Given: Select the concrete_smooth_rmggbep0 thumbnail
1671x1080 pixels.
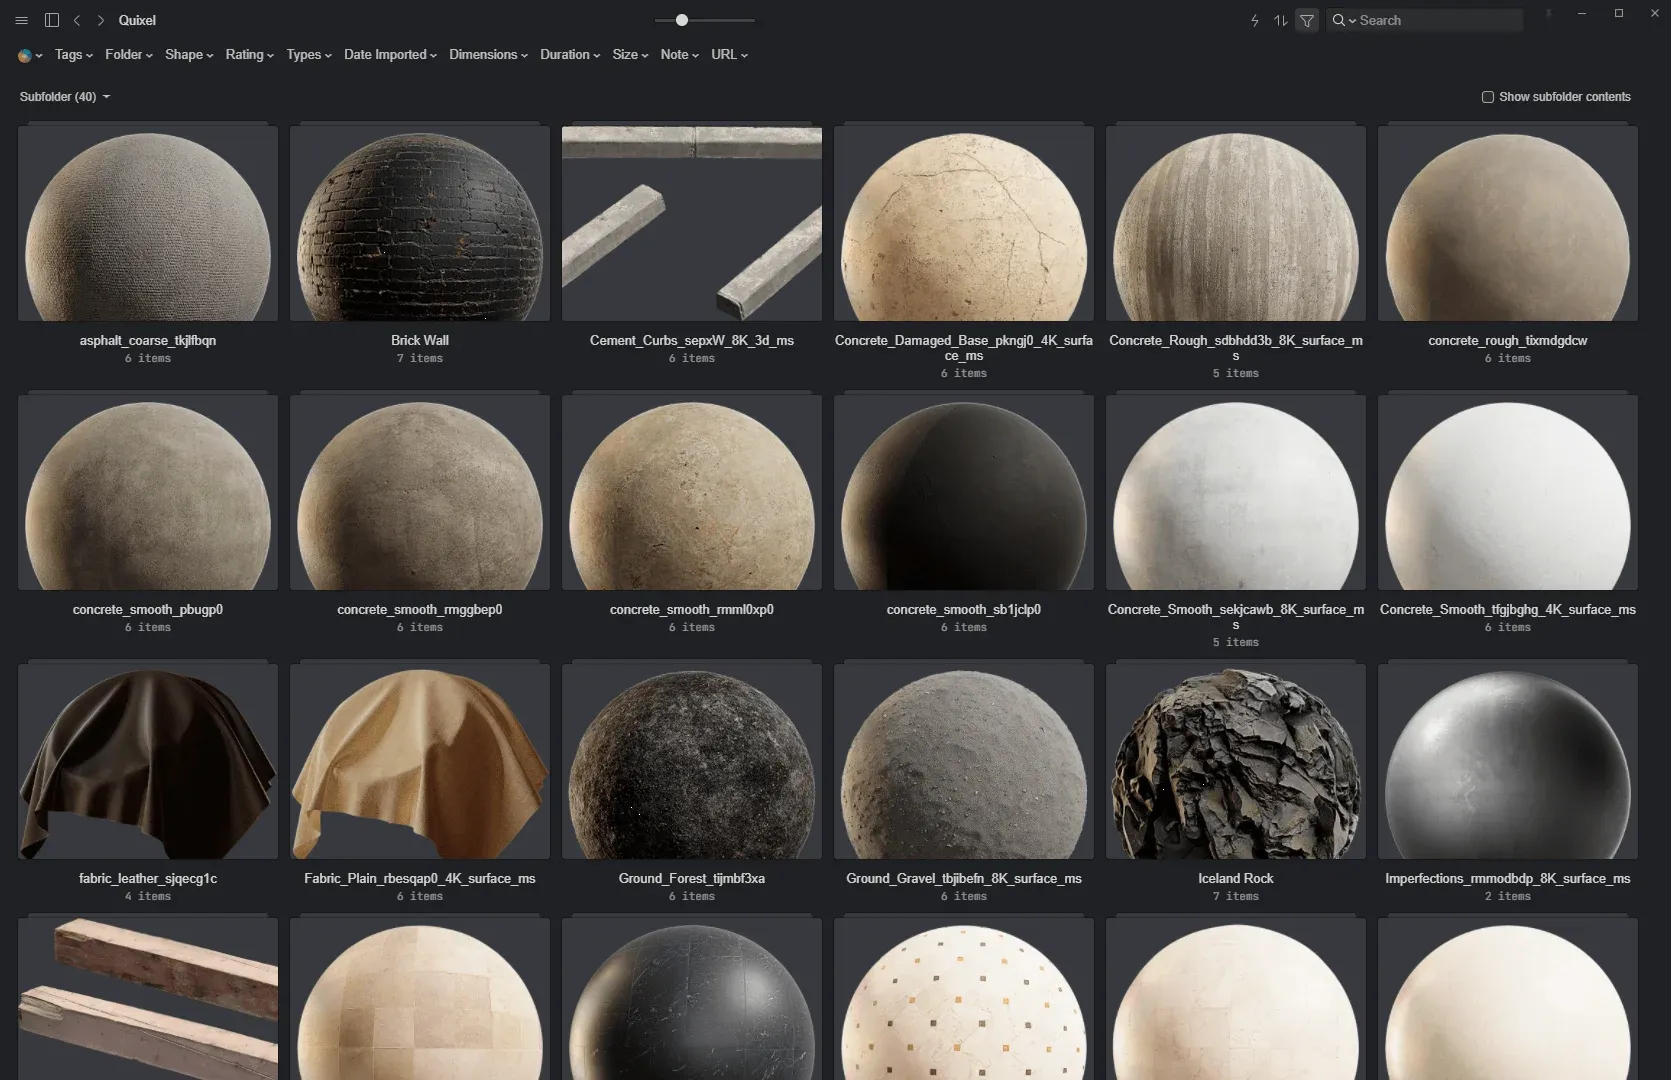Looking at the screenshot, I should coord(420,493).
